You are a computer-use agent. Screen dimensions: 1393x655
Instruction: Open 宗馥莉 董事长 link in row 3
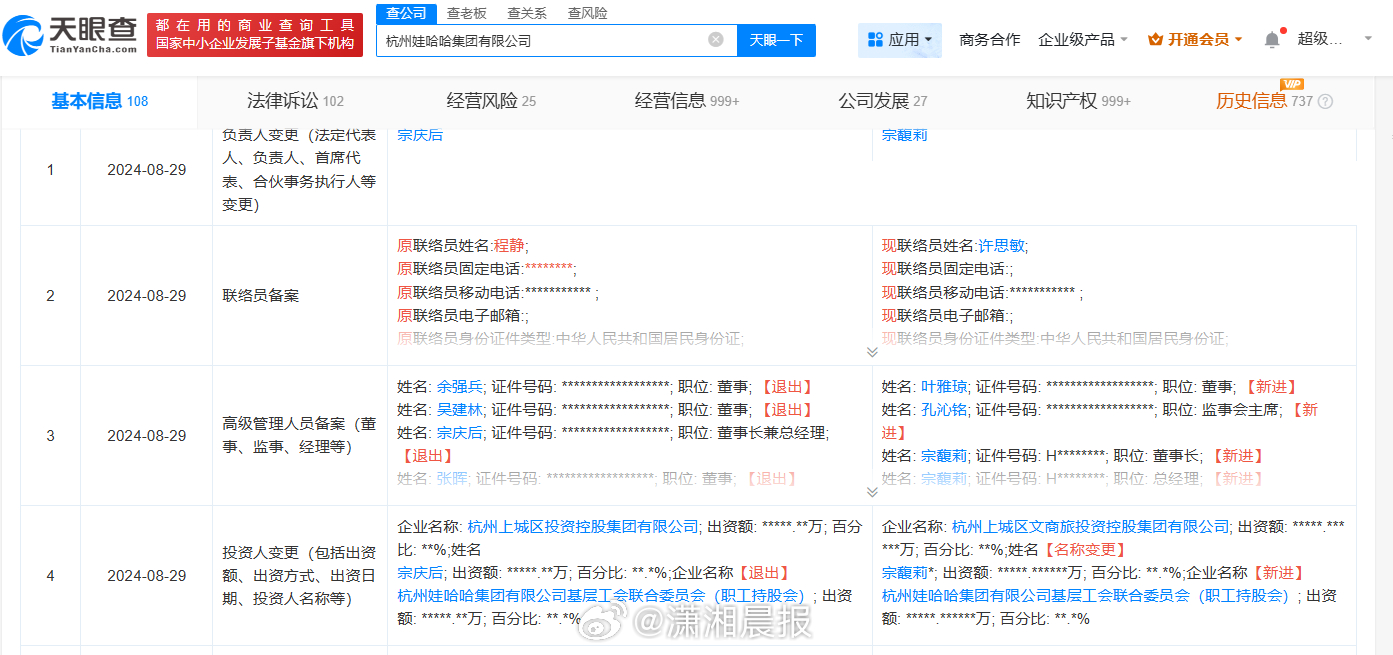[x=944, y=455]
